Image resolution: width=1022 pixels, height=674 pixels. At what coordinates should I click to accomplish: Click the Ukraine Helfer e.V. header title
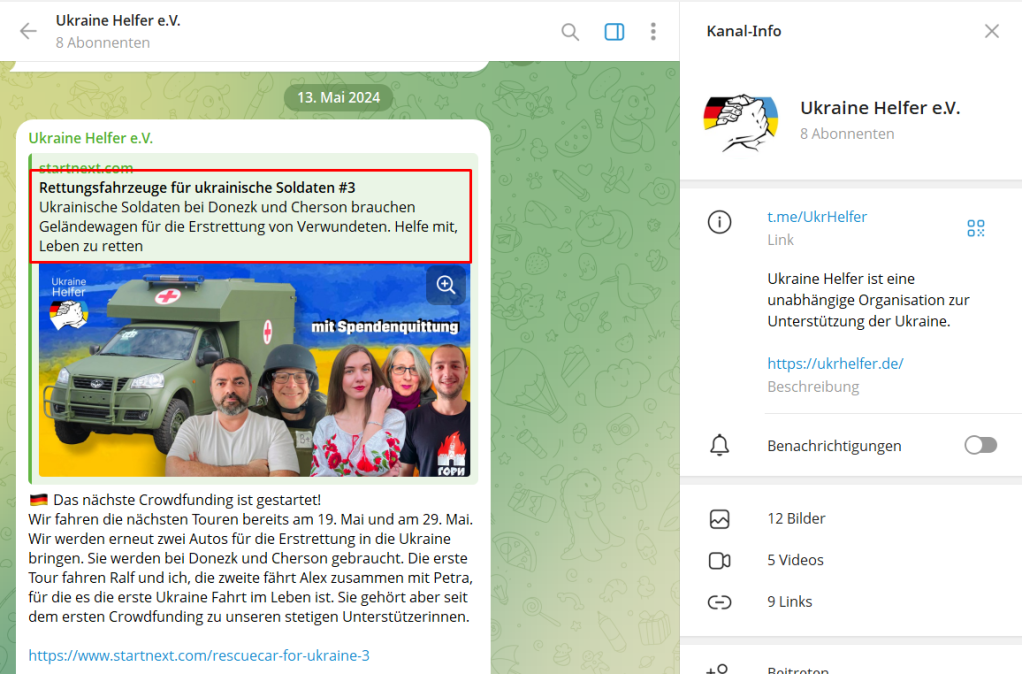(x=118, y=20)
